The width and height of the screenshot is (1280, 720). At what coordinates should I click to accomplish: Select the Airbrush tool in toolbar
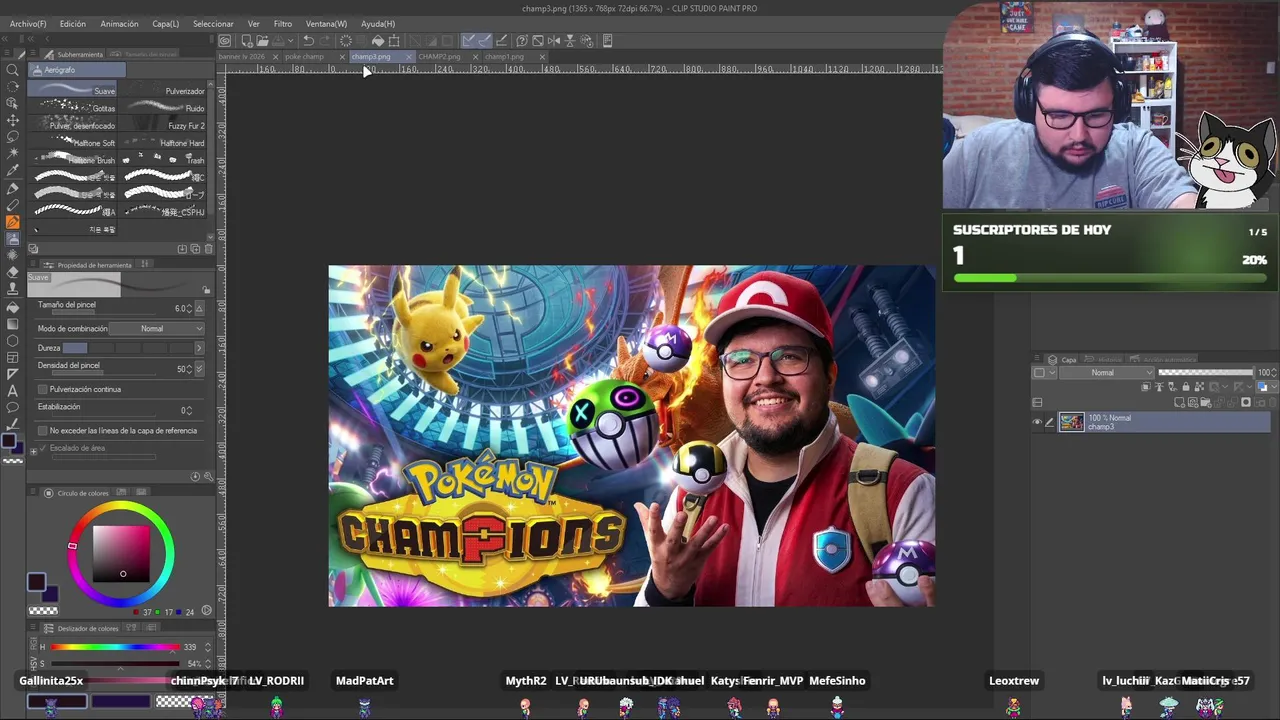(13, 239)
